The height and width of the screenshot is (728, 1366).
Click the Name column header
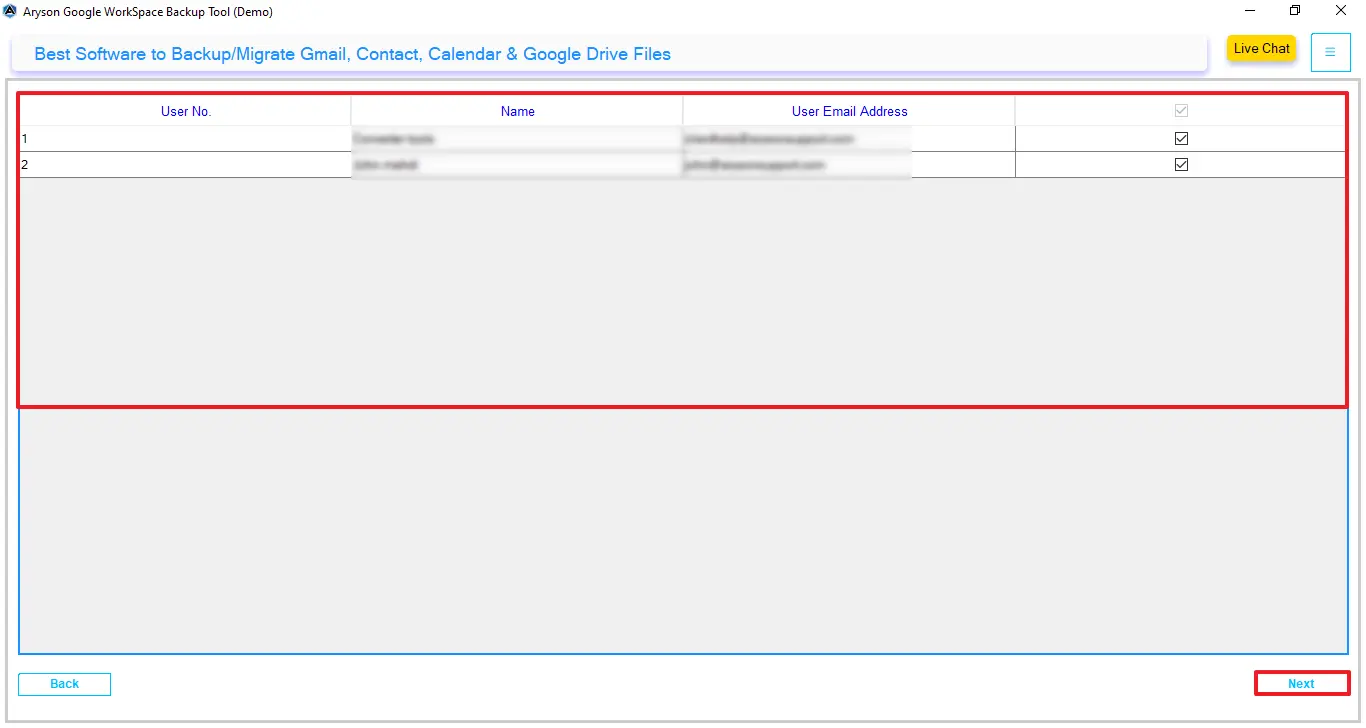pos(517,110)
